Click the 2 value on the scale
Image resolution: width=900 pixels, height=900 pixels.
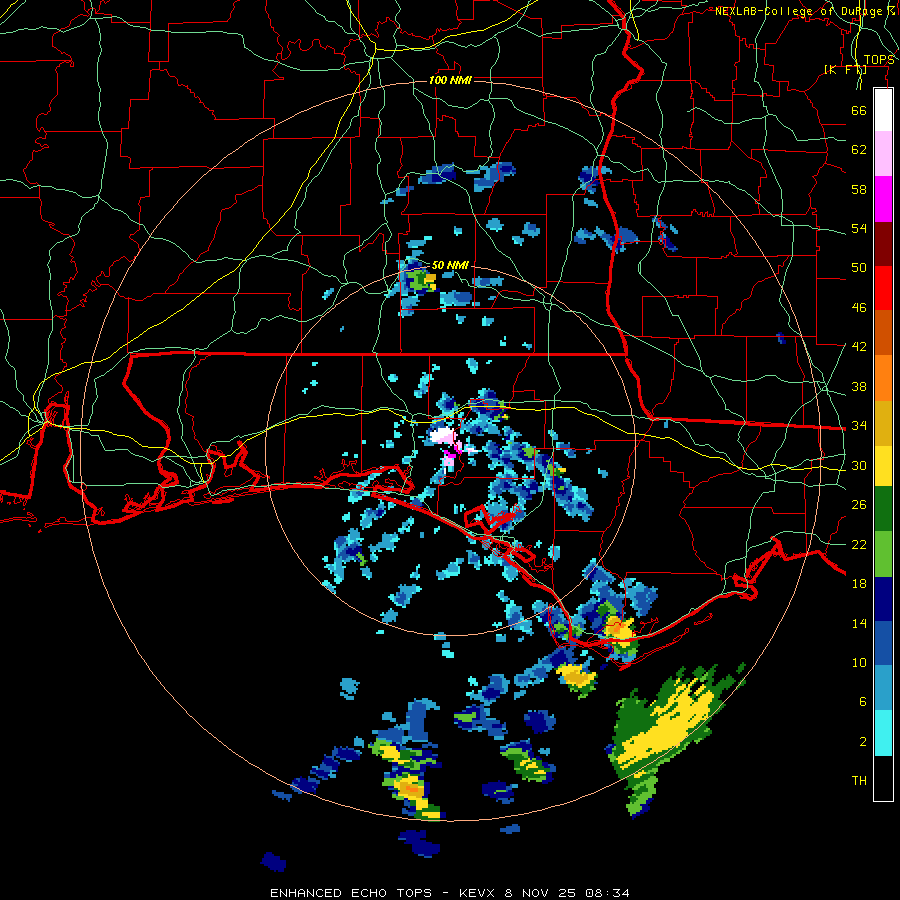(863, 742)
